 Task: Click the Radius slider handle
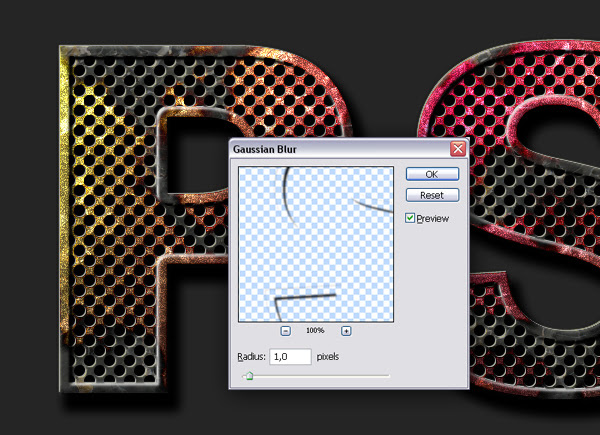(x=249, y=376)
